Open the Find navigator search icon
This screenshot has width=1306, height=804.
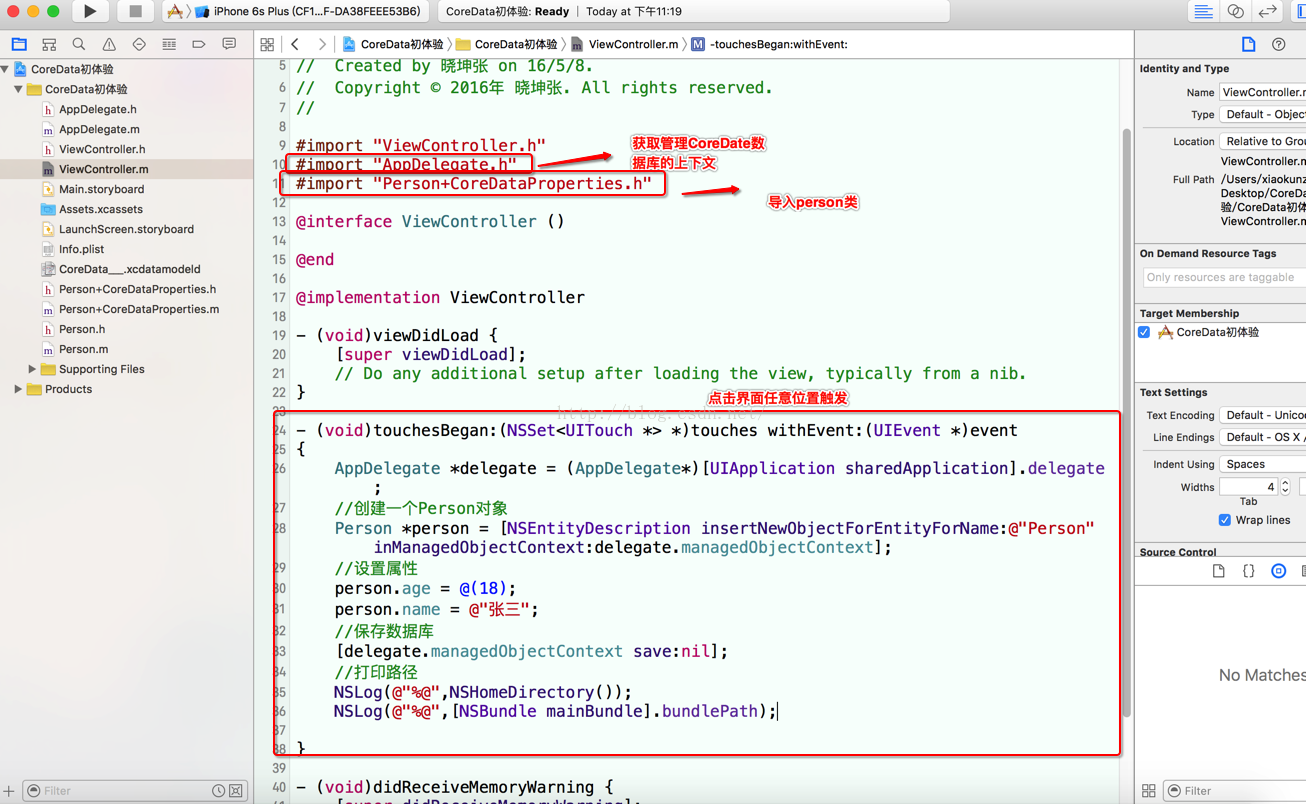79,45
